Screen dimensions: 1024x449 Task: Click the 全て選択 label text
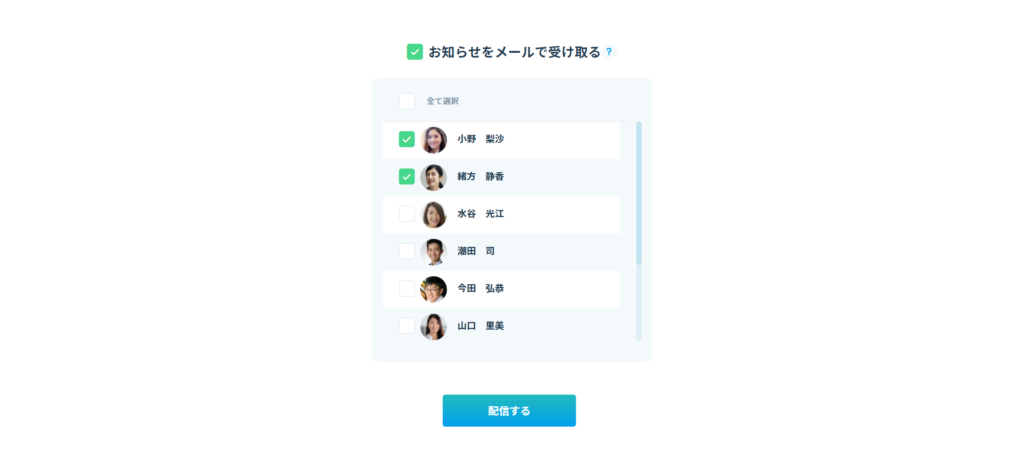pos(443,101)
